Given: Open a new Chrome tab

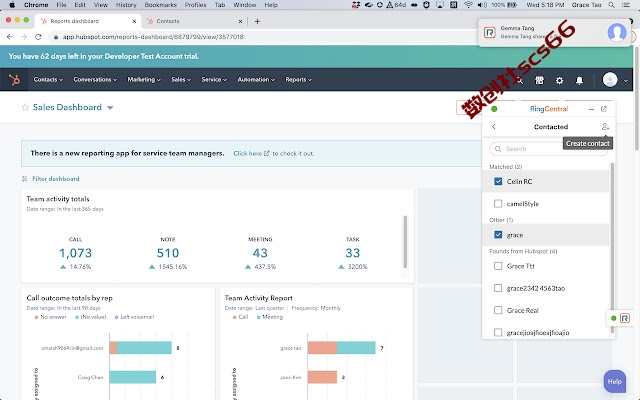Looking at the screenshot, I should tap(257, 21).
